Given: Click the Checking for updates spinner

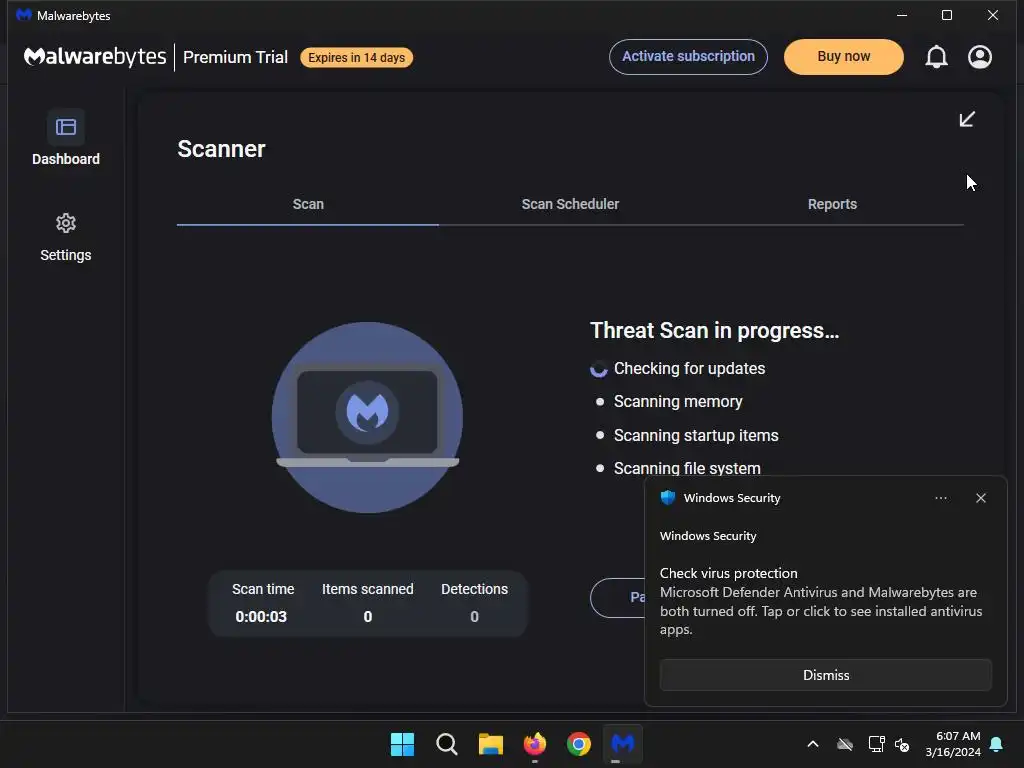Looking at the screenshot, I should 598,369.
